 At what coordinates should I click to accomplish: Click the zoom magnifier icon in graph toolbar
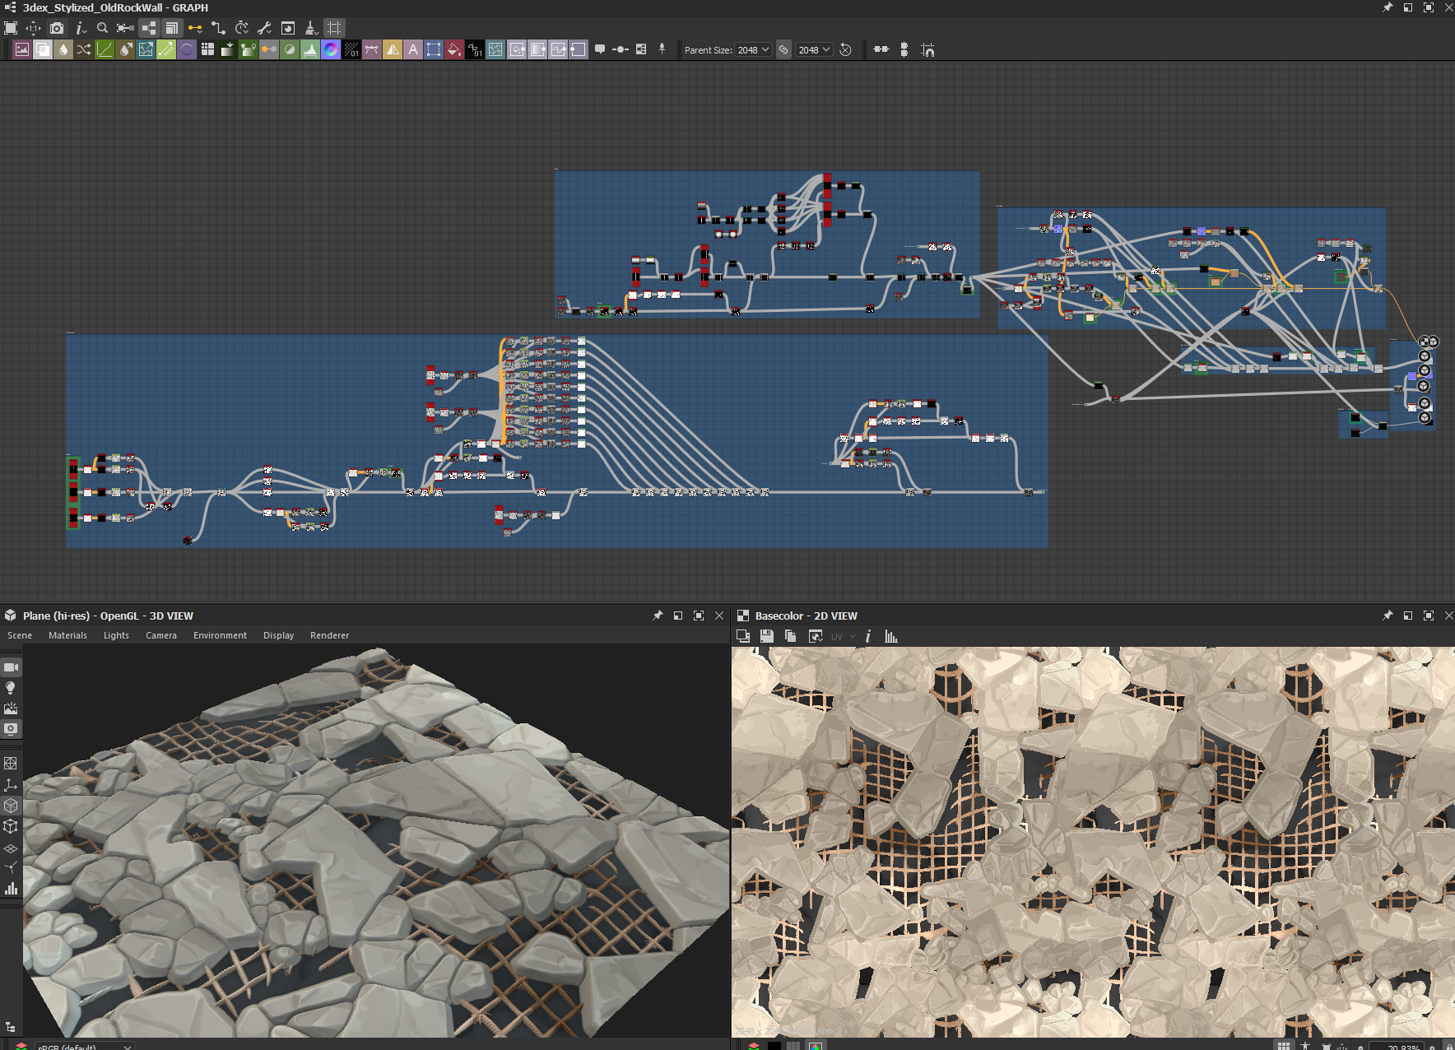pos(102,28)
